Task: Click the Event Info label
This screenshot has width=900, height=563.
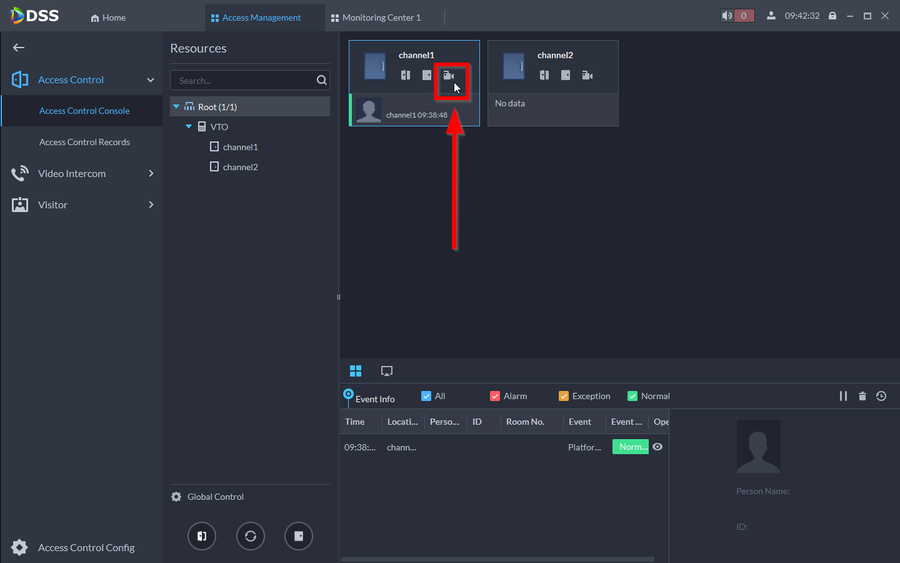Action: [375, 399]
